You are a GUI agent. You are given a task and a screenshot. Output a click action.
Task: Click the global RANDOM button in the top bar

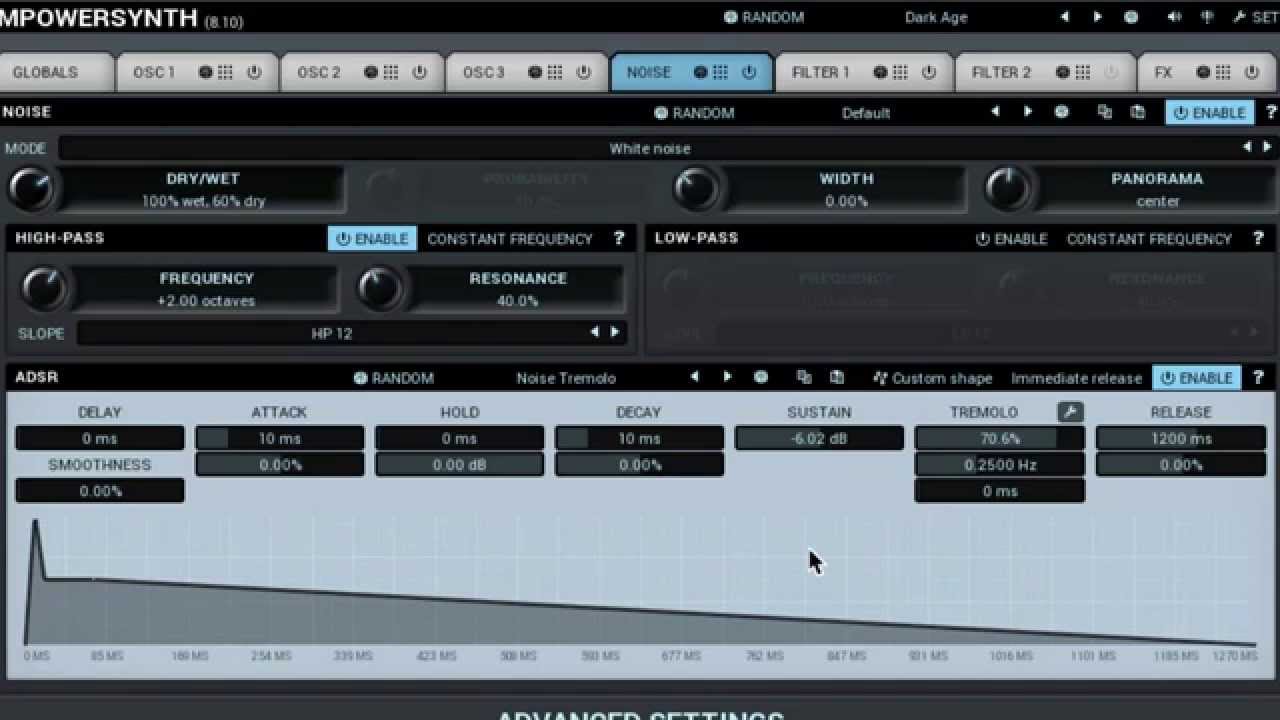pyautogui.click(x=764, y=17)
